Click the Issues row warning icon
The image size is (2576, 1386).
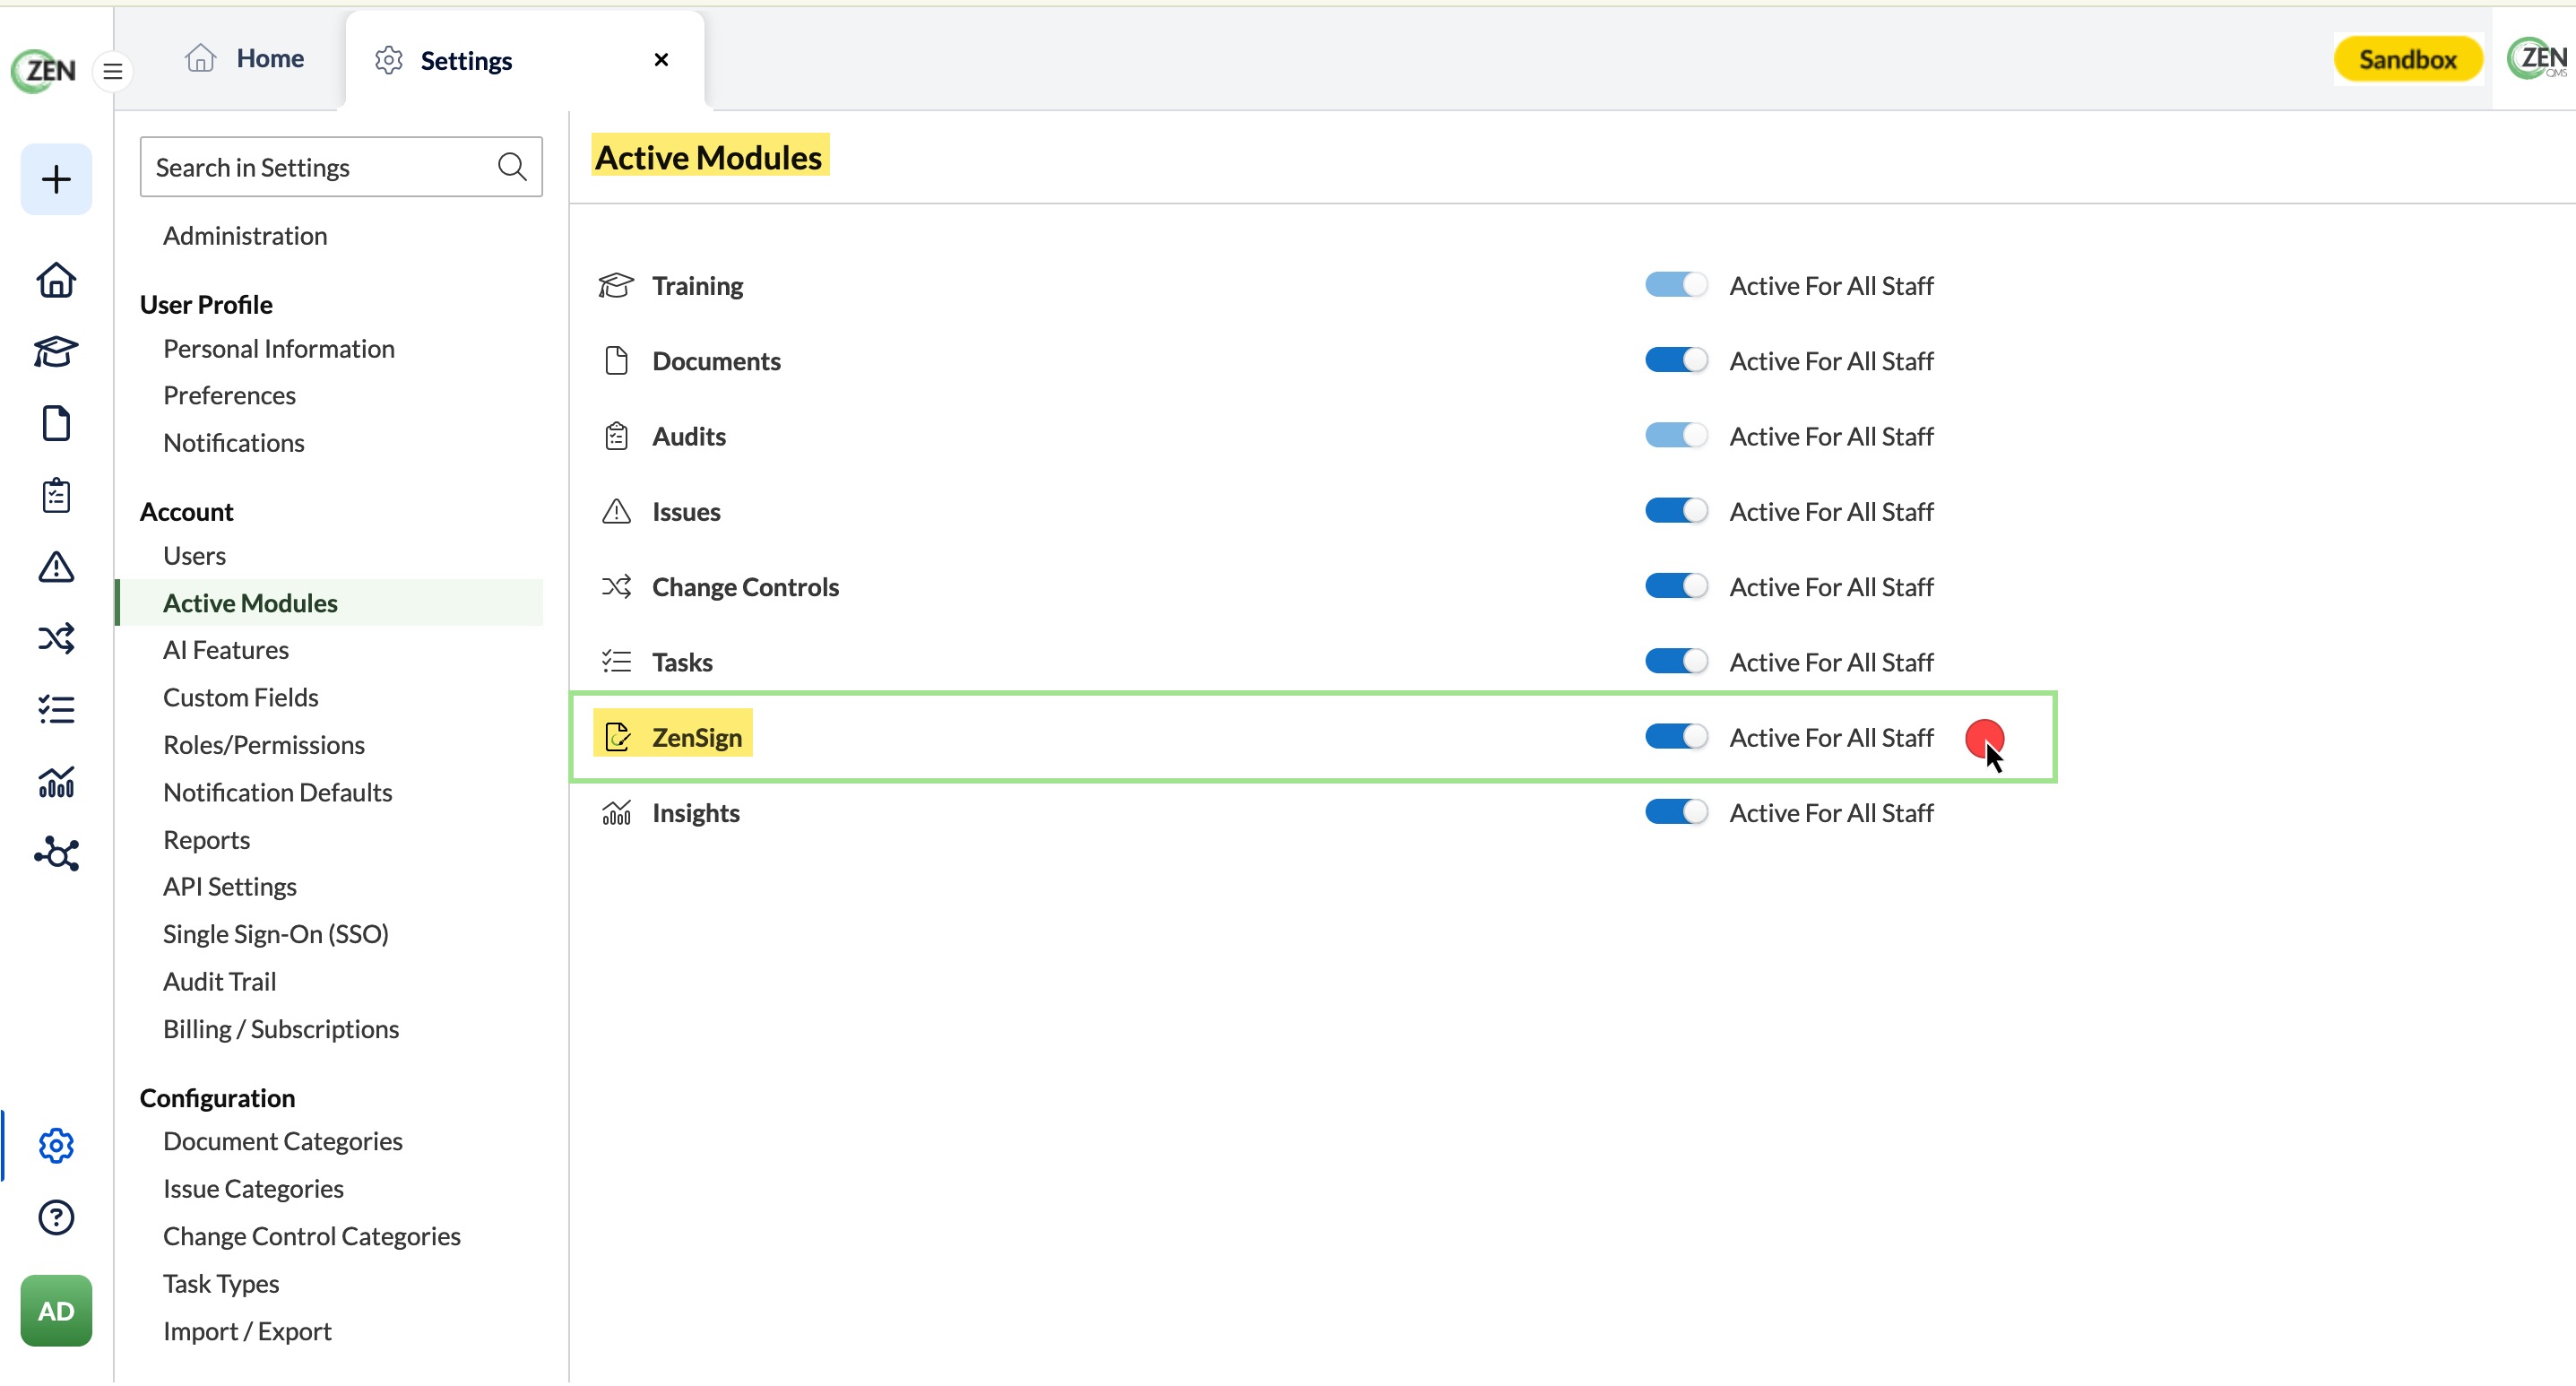click(x=616, y=512)
